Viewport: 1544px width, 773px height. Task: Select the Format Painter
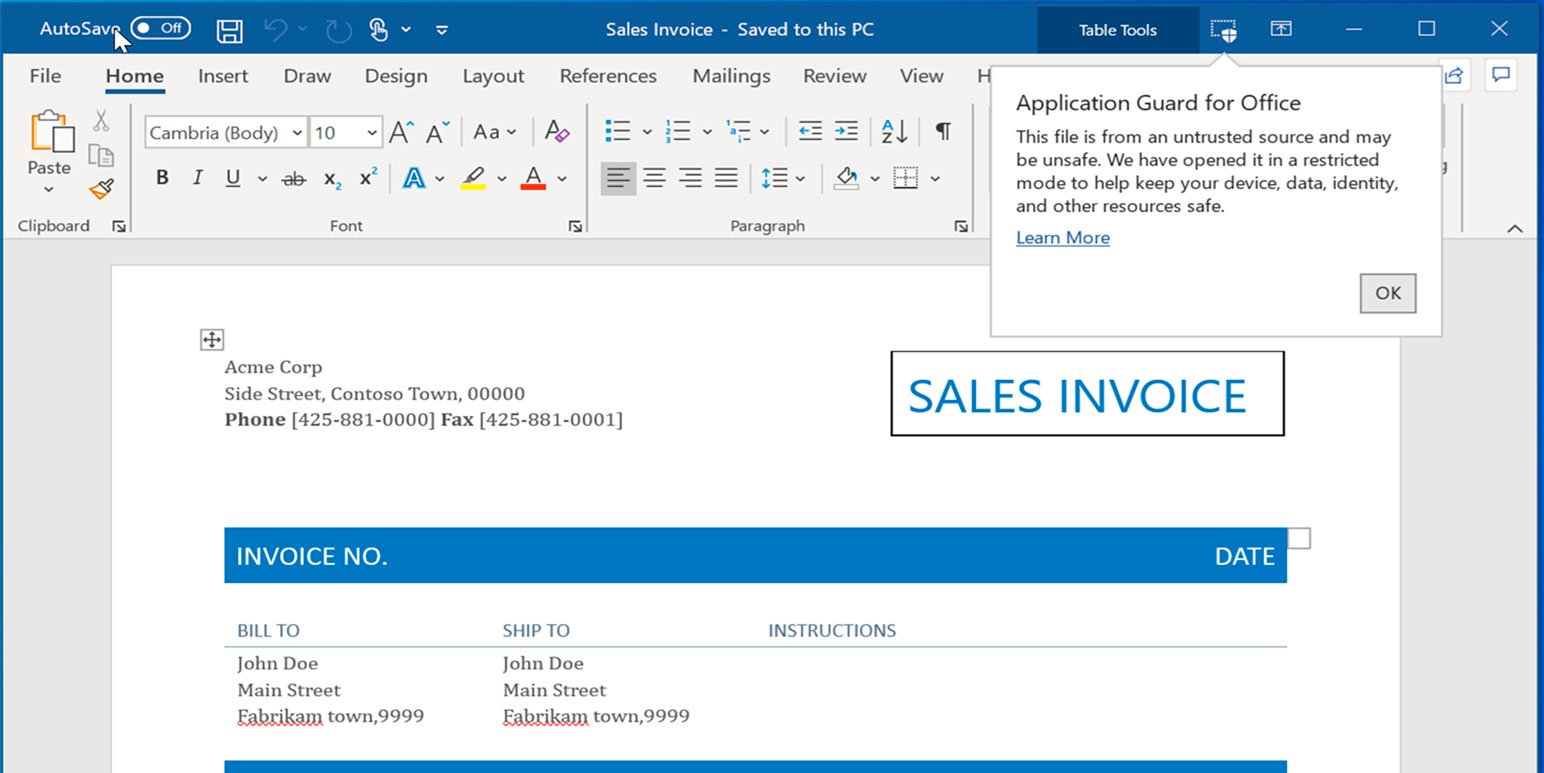pos(100,189)
